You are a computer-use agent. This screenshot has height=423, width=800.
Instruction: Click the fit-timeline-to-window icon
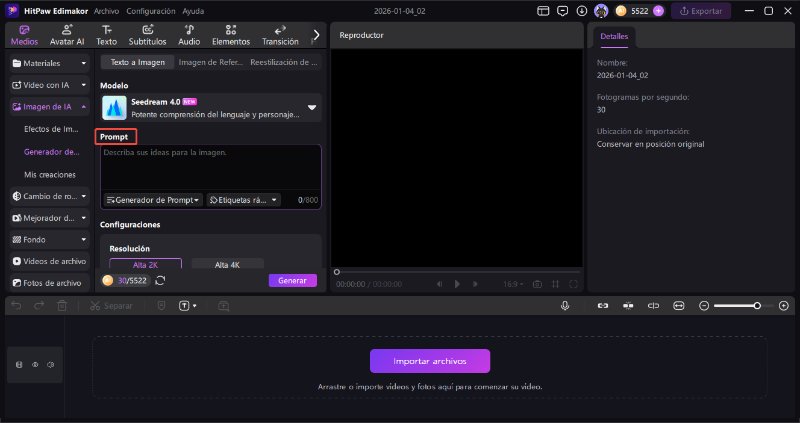click(678, 305)
